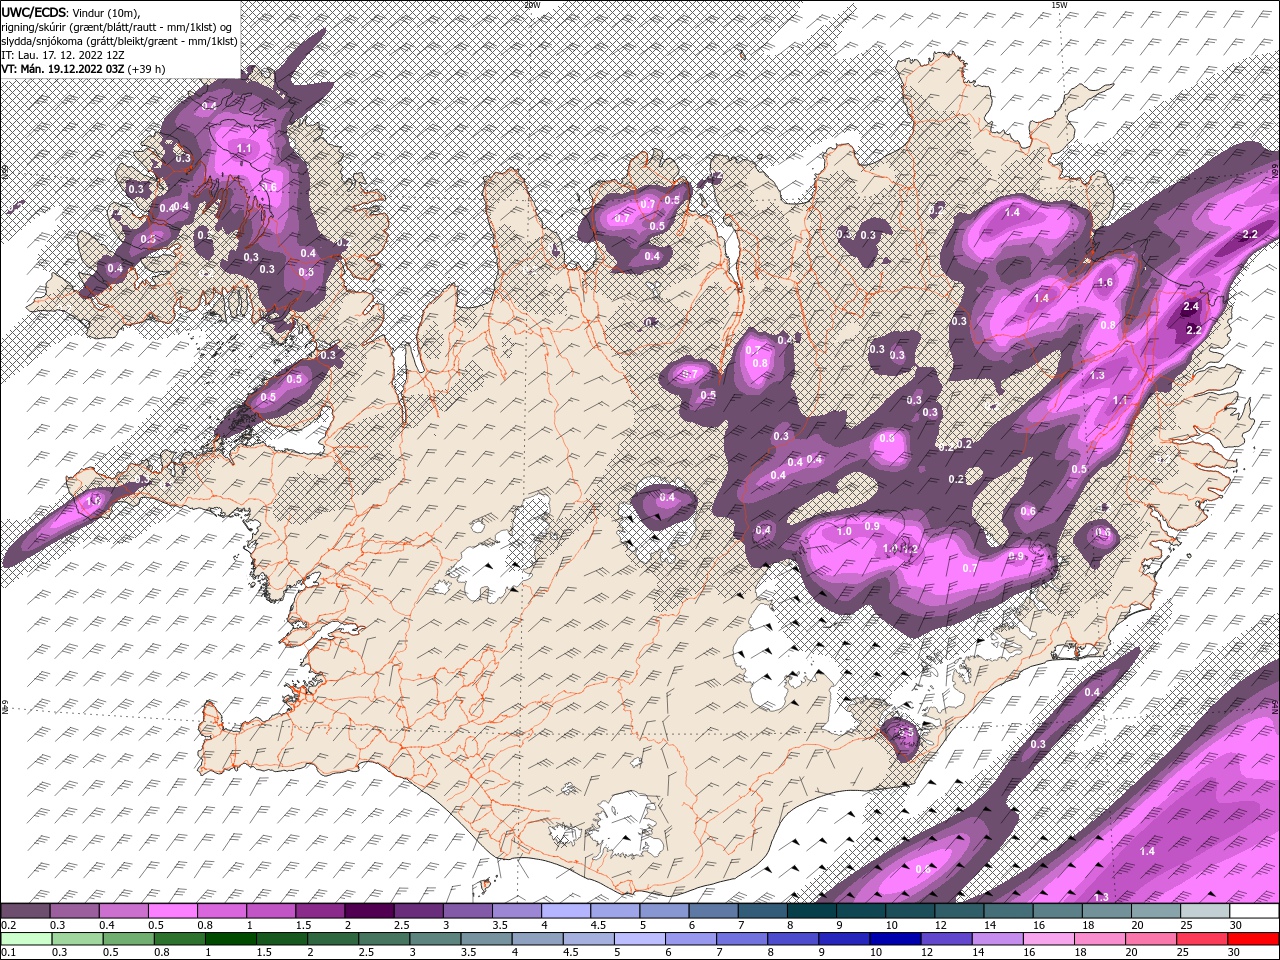Click the 2.4 snowfall maximum in the east
Image resolution: width=1280 pixels, height=960 pixels.
coord(1191,306)
